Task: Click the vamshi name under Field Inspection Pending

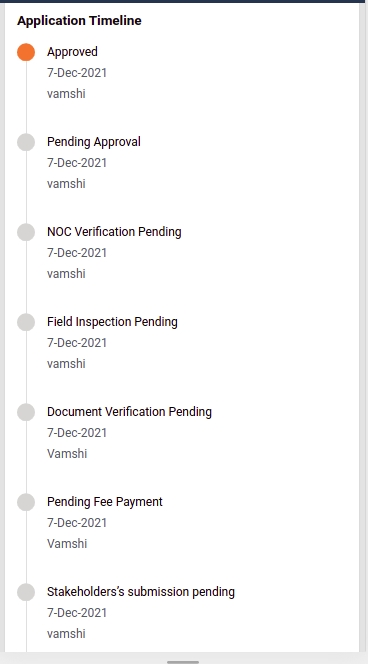Action: (x=66, y=364)
